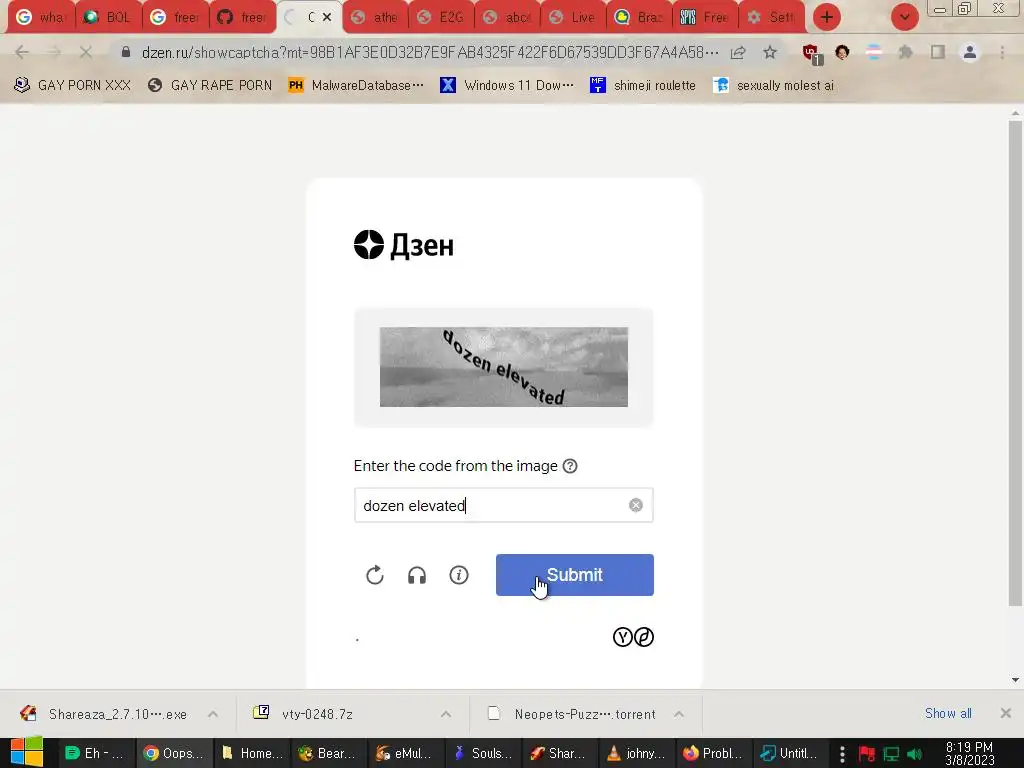Image resolution: width=1024 pixels, height=768 pixels.
Task: Open Oops Chrome taskbar item
Action: 174,753
